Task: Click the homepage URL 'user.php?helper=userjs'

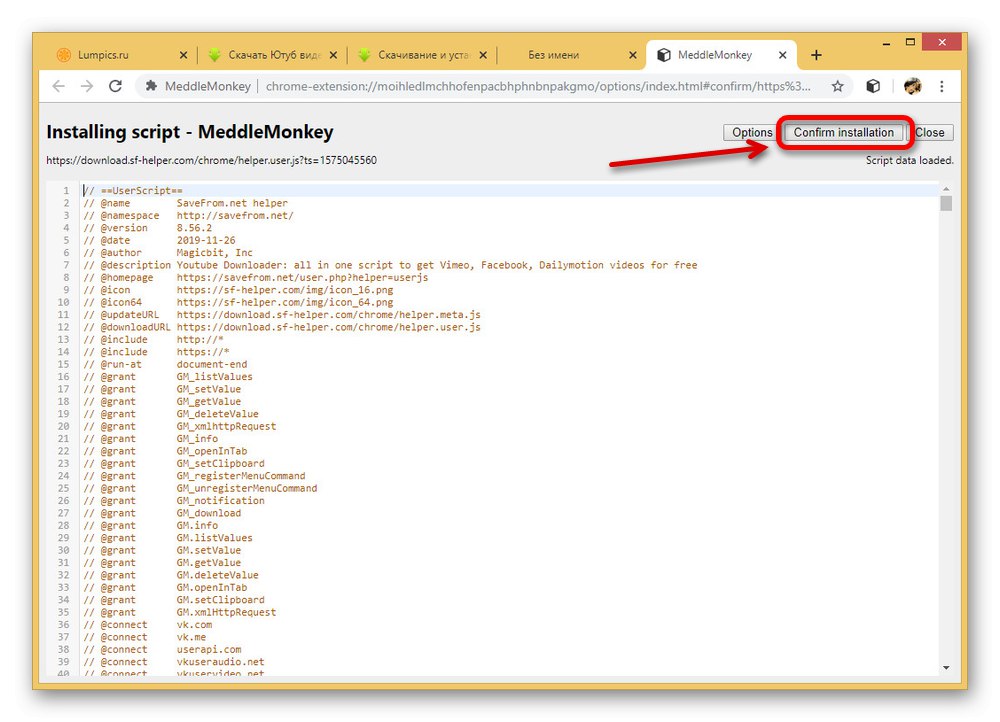Action: (302, 277)
